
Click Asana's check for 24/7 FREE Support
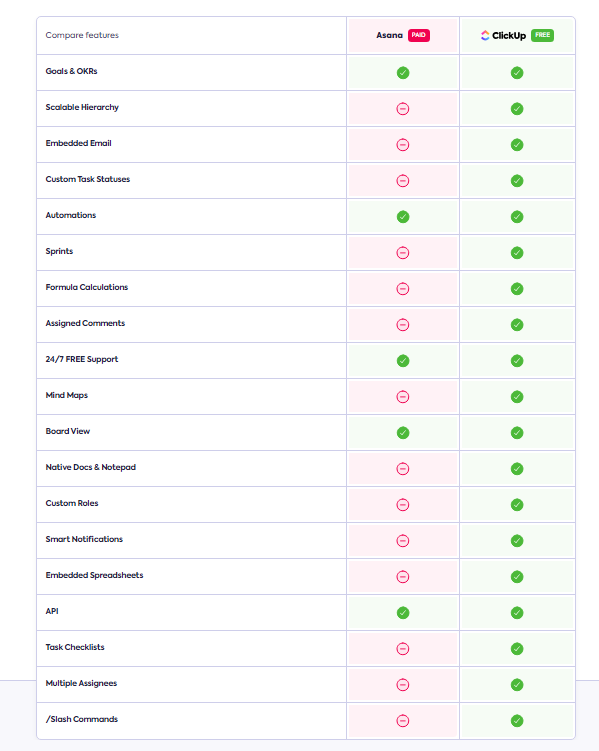(403, 361)
